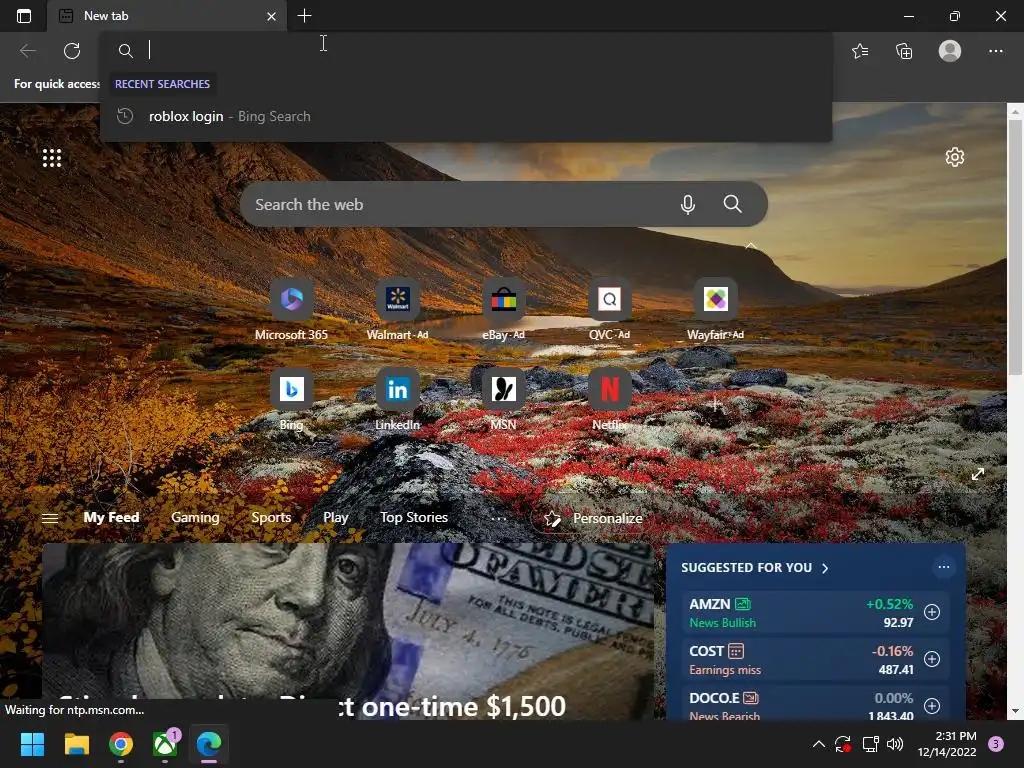Expand background image with arrows icon
This screenshot has width=1024, height=768.
(x=978, y=474)
